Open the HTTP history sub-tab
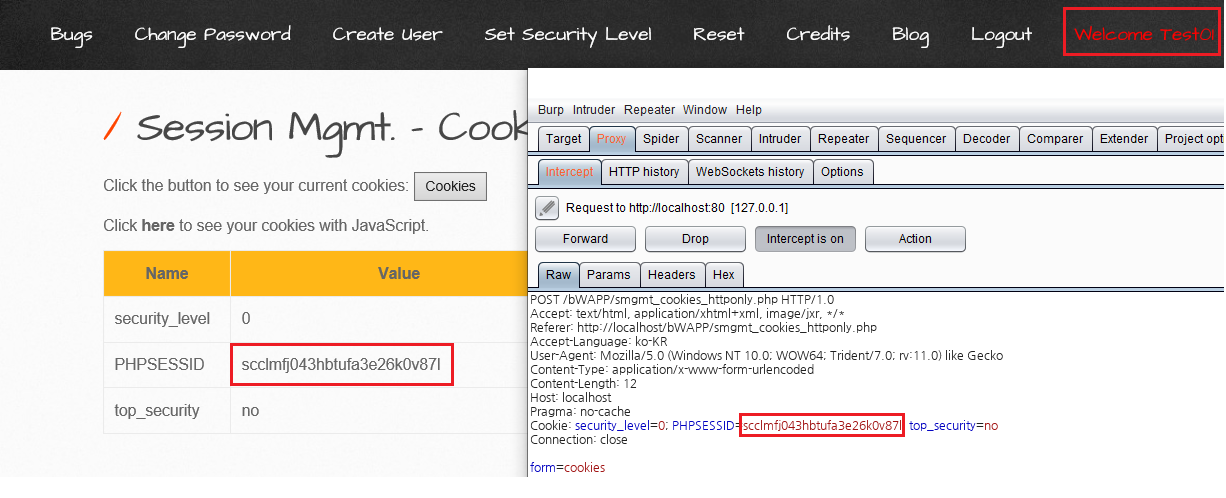Viewport: 1226px width, 498px height. pos(644,172)
